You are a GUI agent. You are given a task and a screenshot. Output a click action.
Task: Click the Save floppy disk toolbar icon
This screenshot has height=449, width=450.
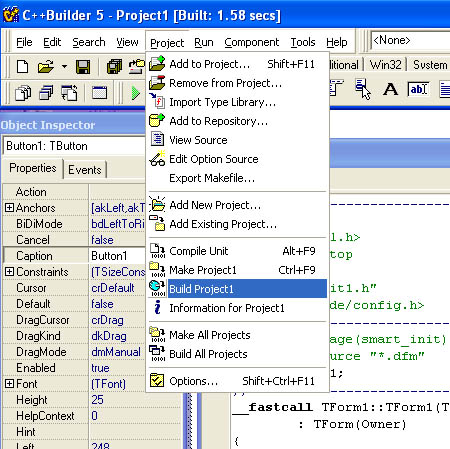point(83,67)
